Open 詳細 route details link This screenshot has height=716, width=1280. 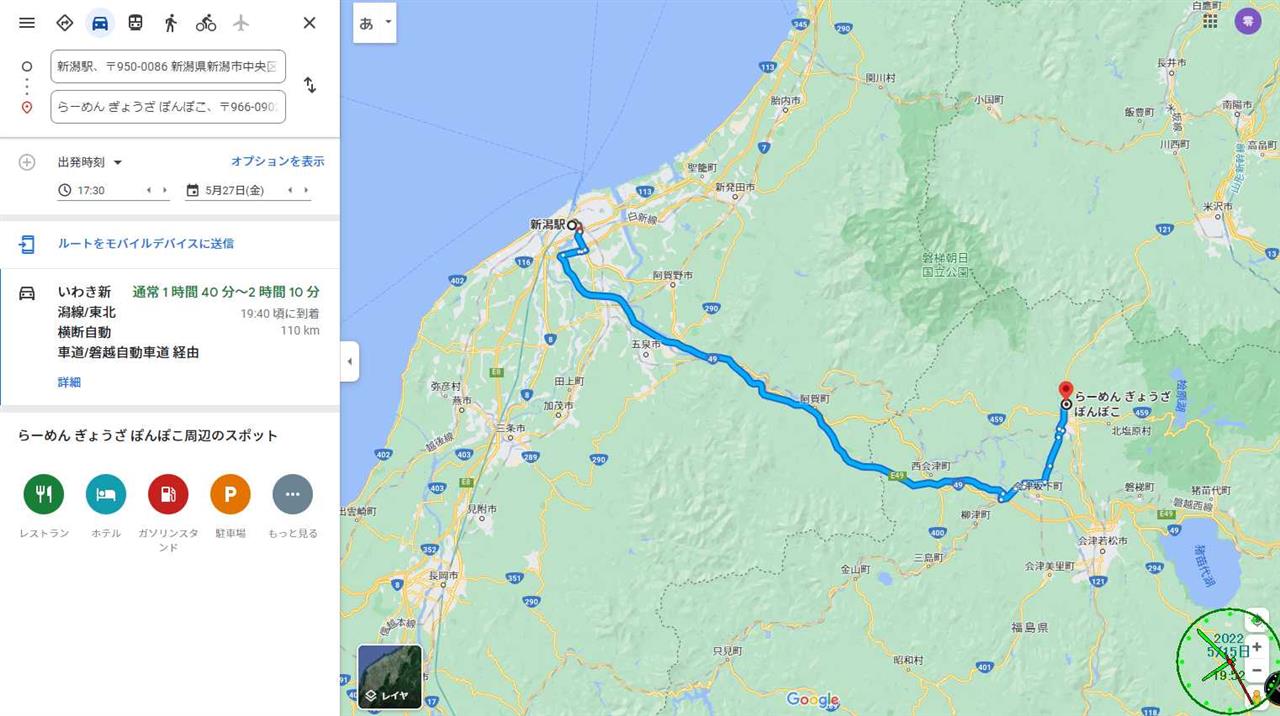[69, 382]
